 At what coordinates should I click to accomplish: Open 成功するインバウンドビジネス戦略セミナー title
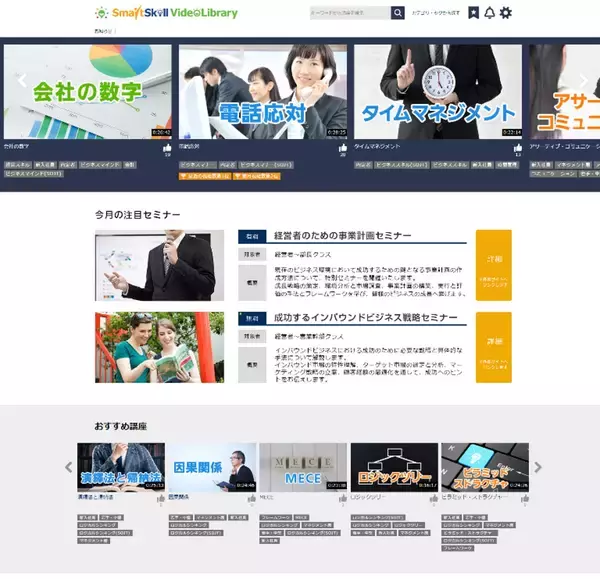coord(365,318)
